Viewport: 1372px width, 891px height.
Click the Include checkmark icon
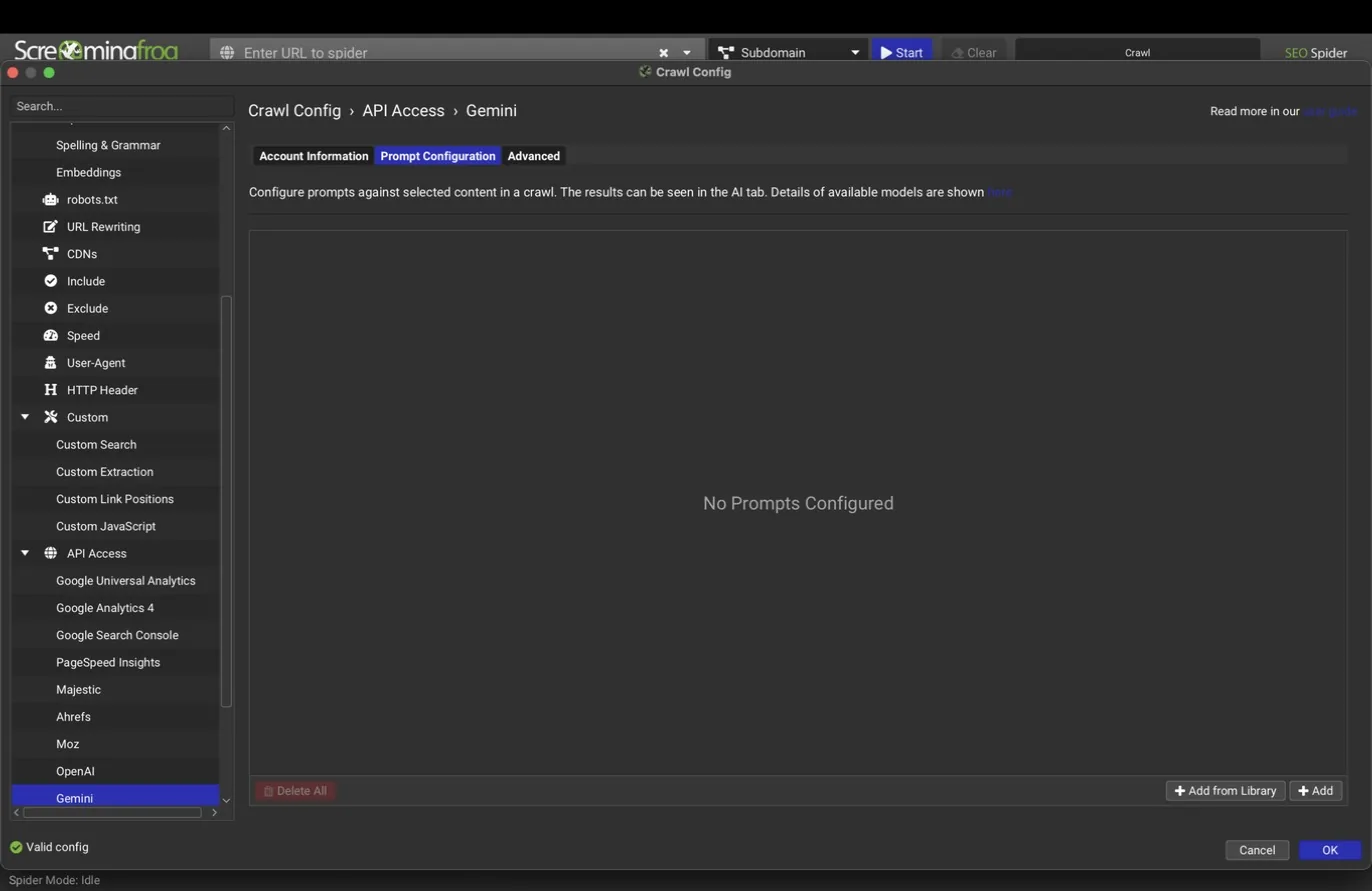(50, 281)
